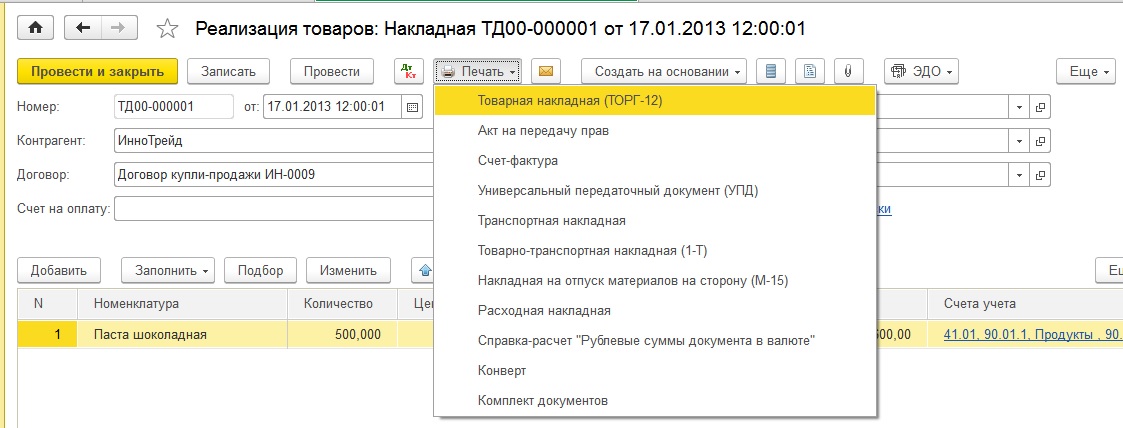This screenshot has height=428, width=1123.
Task: Open the ЭДО dropdown menu
Action: [x=921, y=72]
